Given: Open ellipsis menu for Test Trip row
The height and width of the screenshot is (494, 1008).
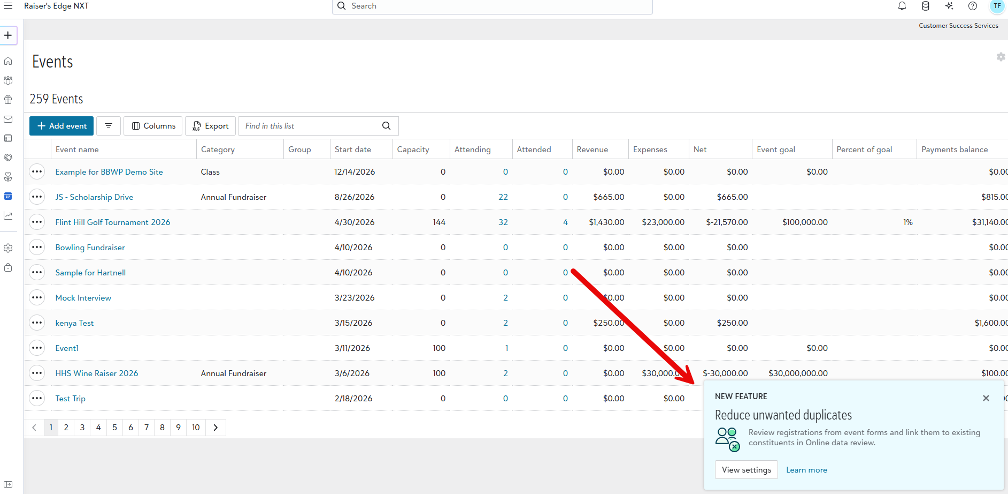Looking at the screenshot, I should coord(37,398).
